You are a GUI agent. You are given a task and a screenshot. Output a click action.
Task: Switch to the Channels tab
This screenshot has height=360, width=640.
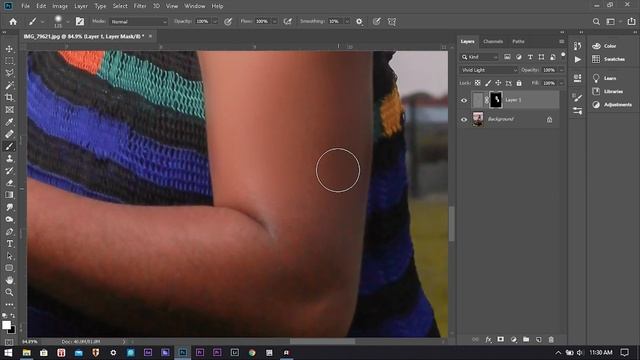click(493, 42)
